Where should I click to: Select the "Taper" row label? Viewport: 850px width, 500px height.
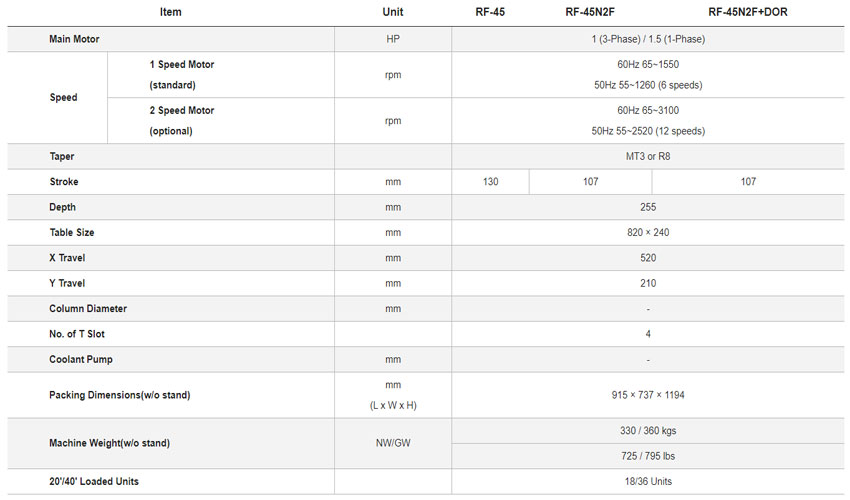(x=62, y=157)
